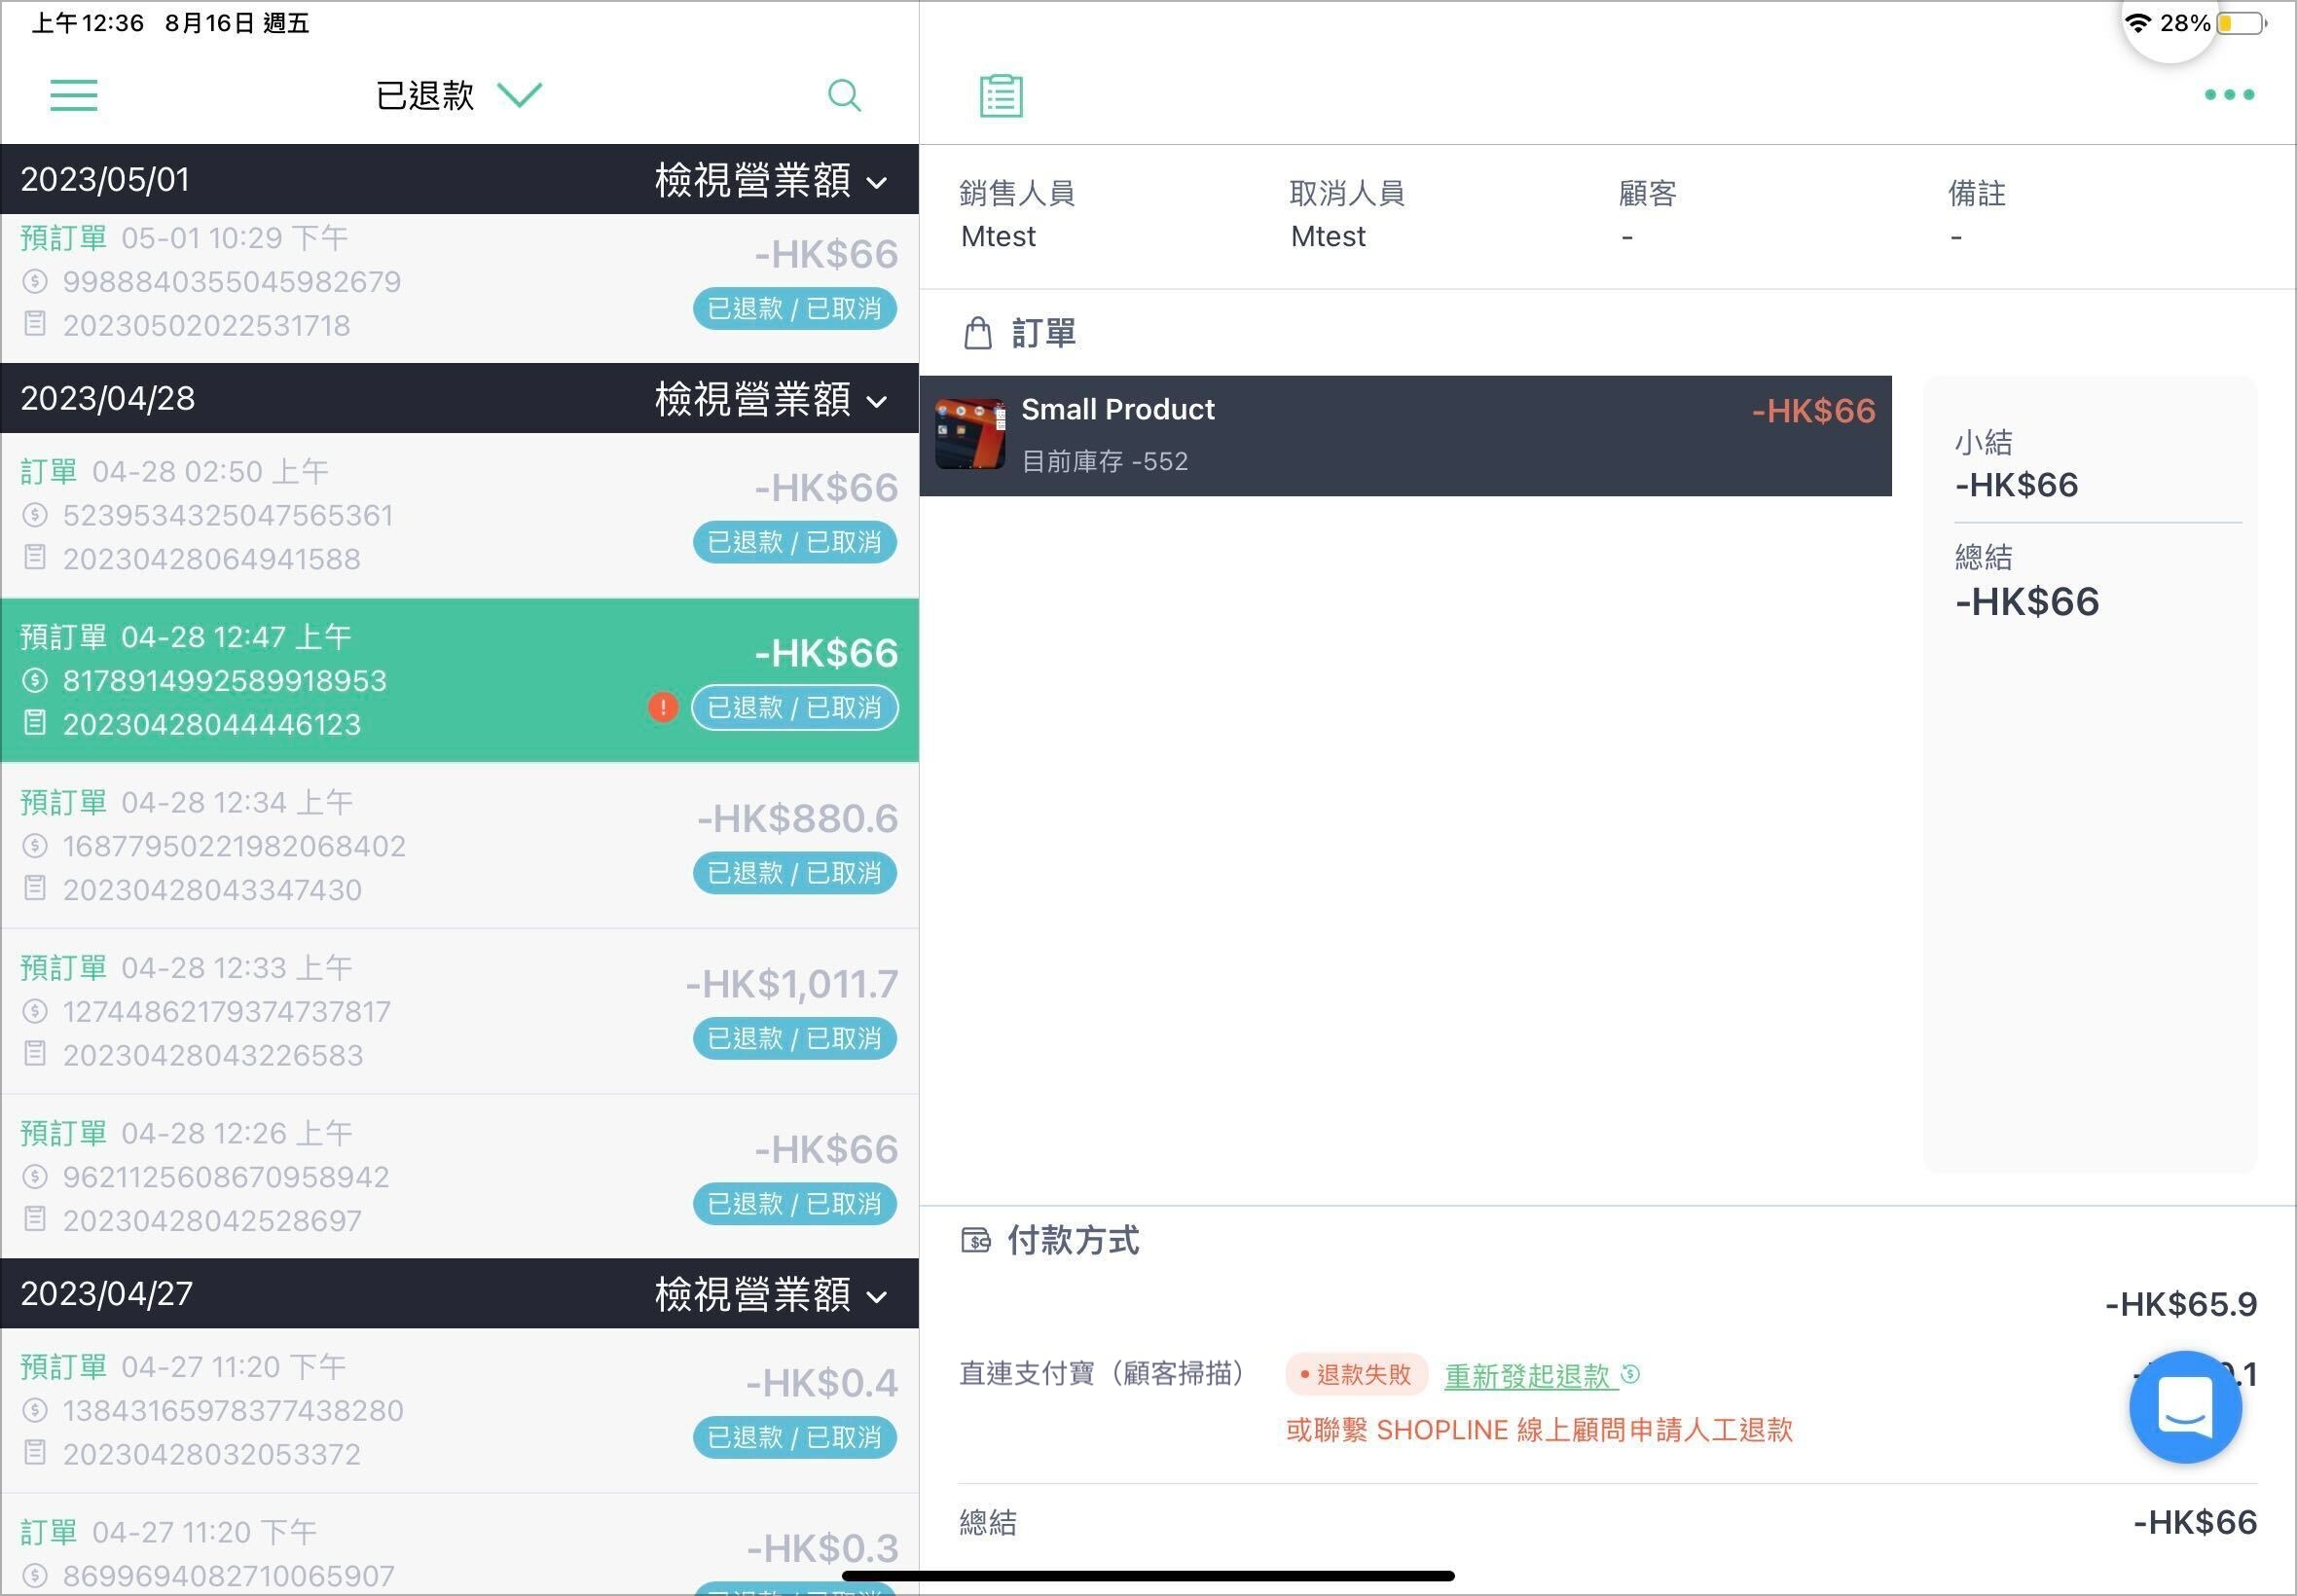Tap the 退款失敗 status badge

(1356, 1375)
